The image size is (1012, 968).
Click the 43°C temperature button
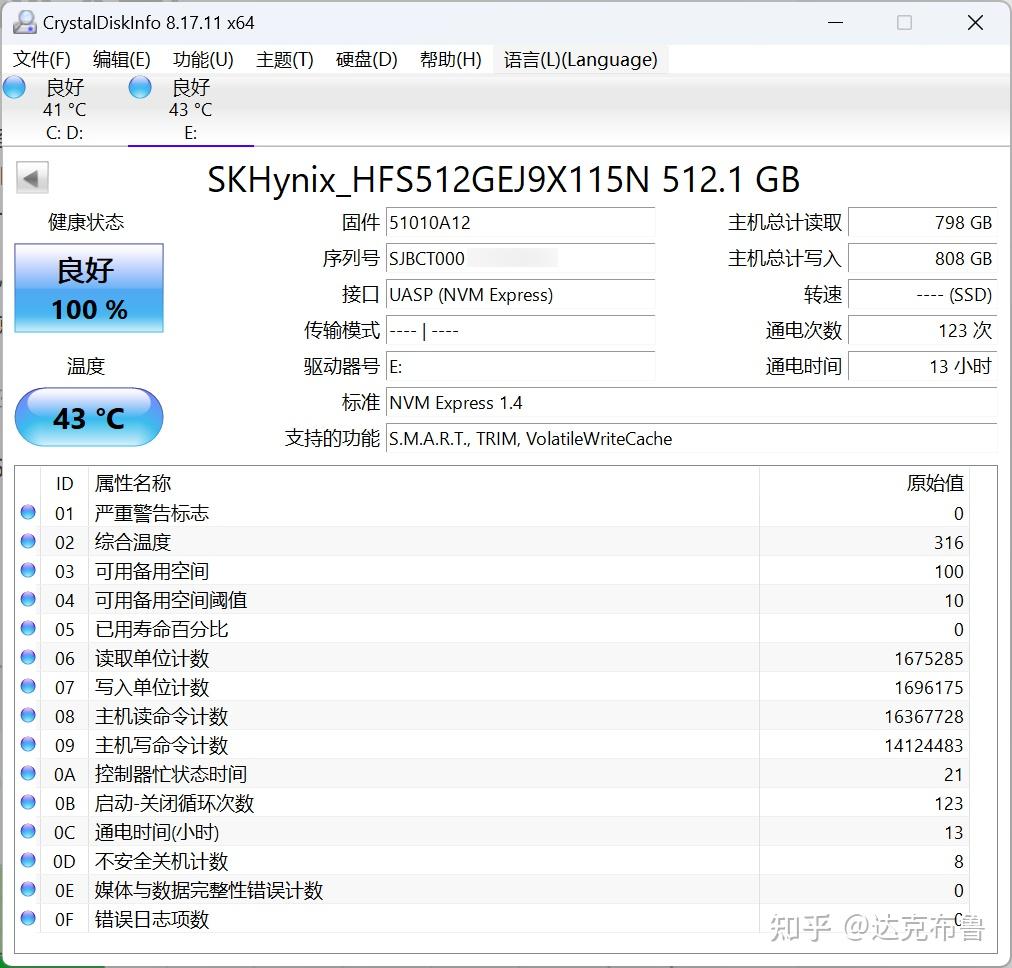tap(88, 417)
